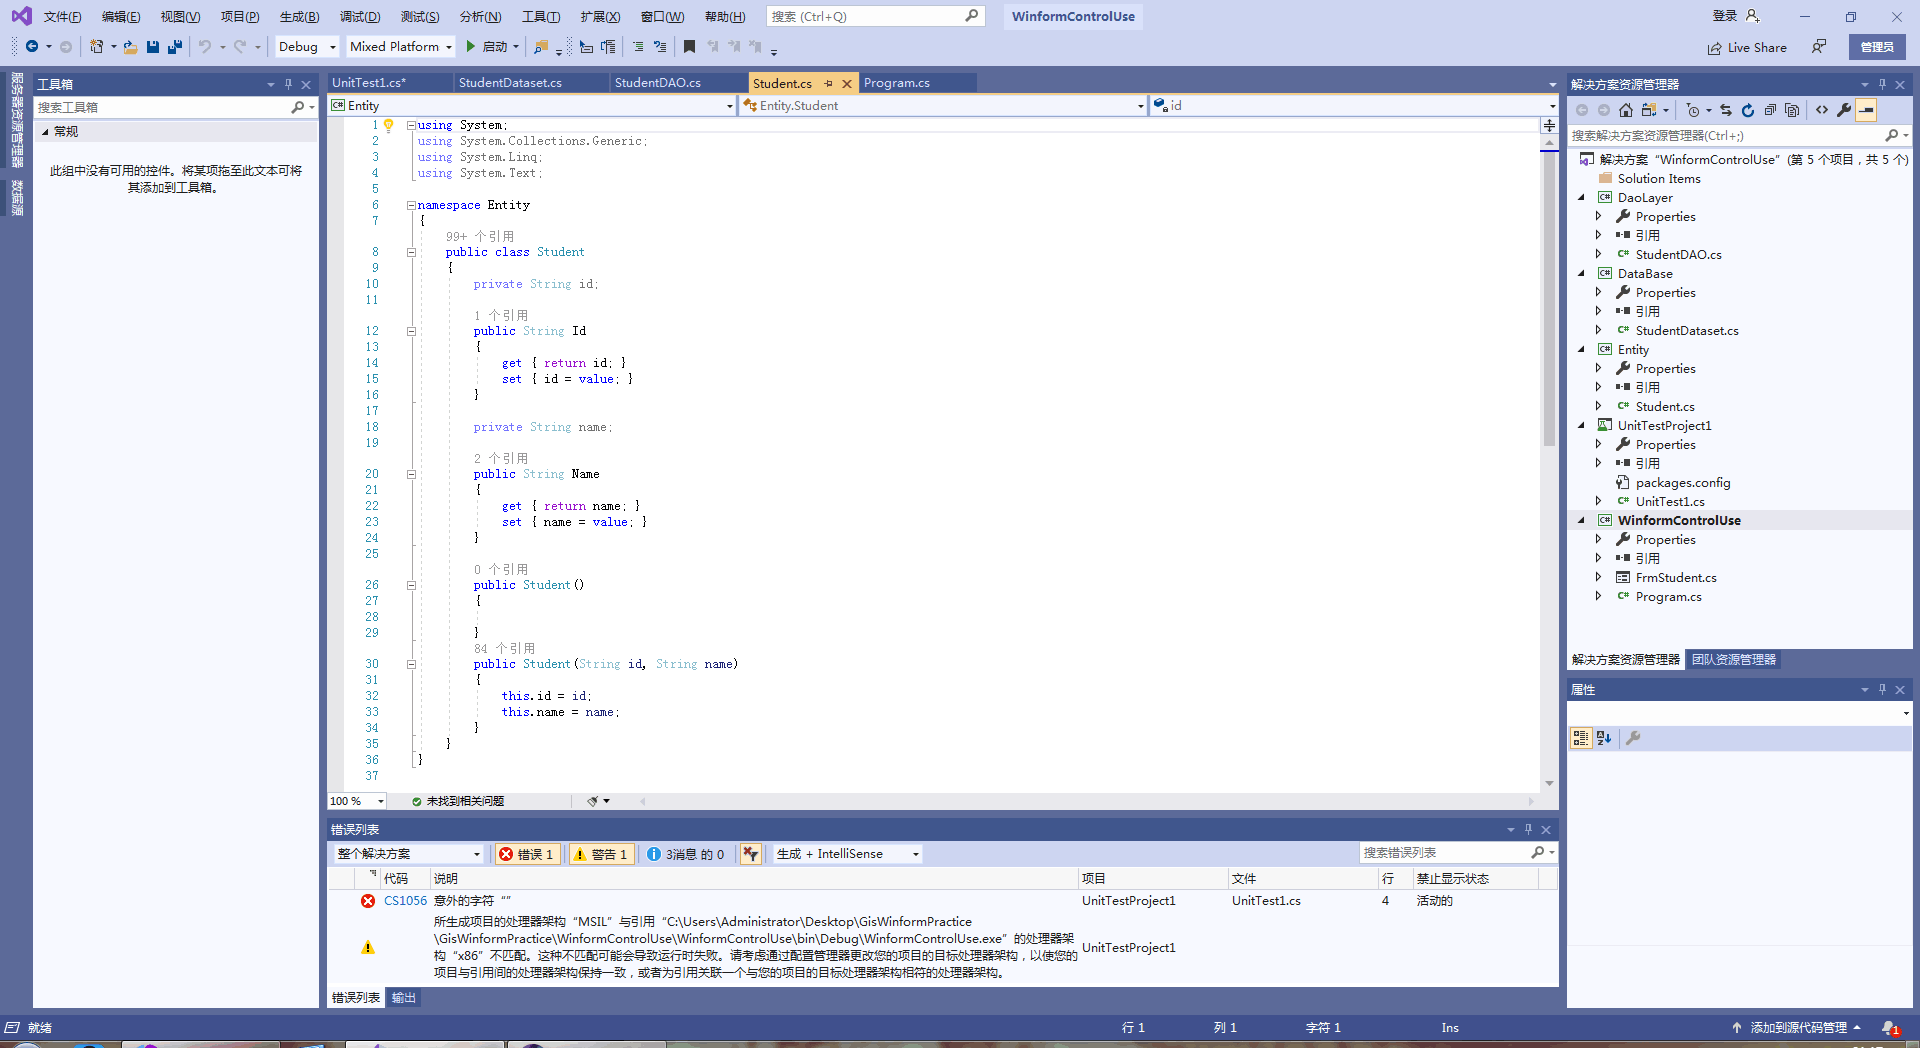
Task: Click the Save single-disk icon
Action: 153,46
